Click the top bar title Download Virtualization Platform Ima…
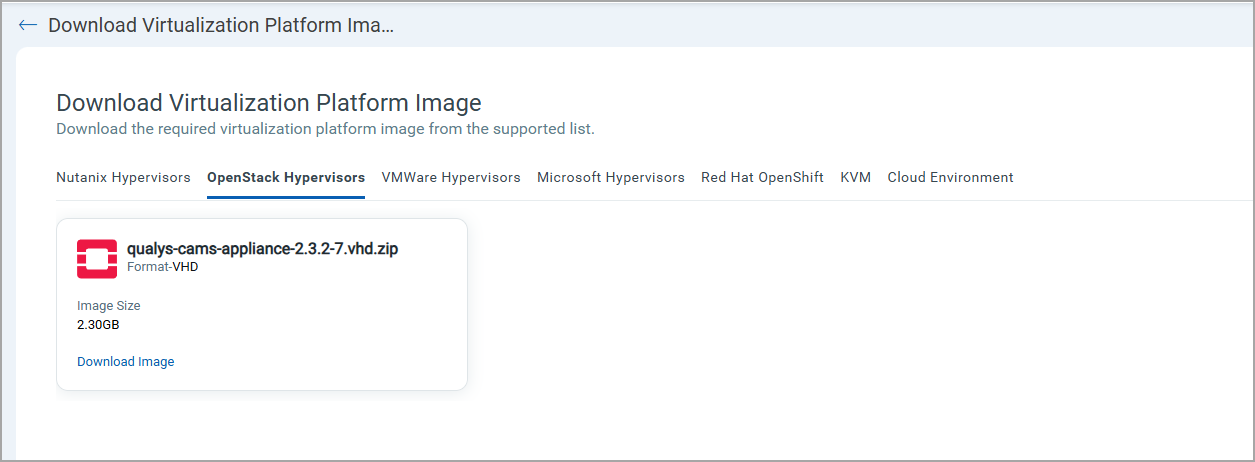 (x=221, y=25)
